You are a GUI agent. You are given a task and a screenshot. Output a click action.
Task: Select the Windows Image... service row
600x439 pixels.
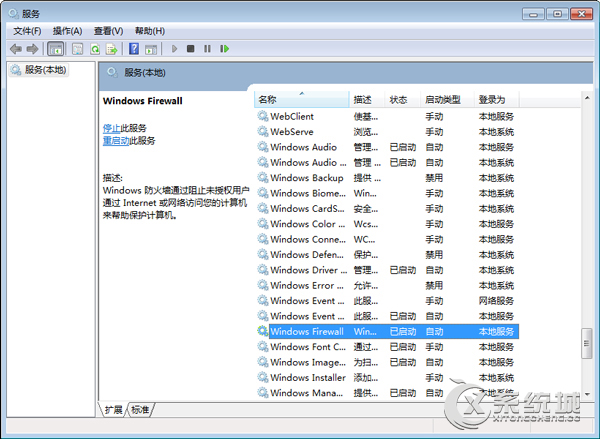point(387,362)
